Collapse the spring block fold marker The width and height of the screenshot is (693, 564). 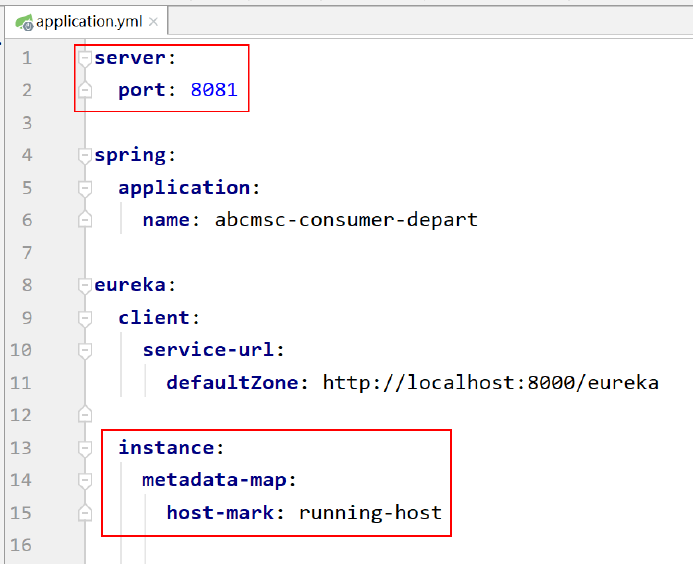click(x=85, y=155)
